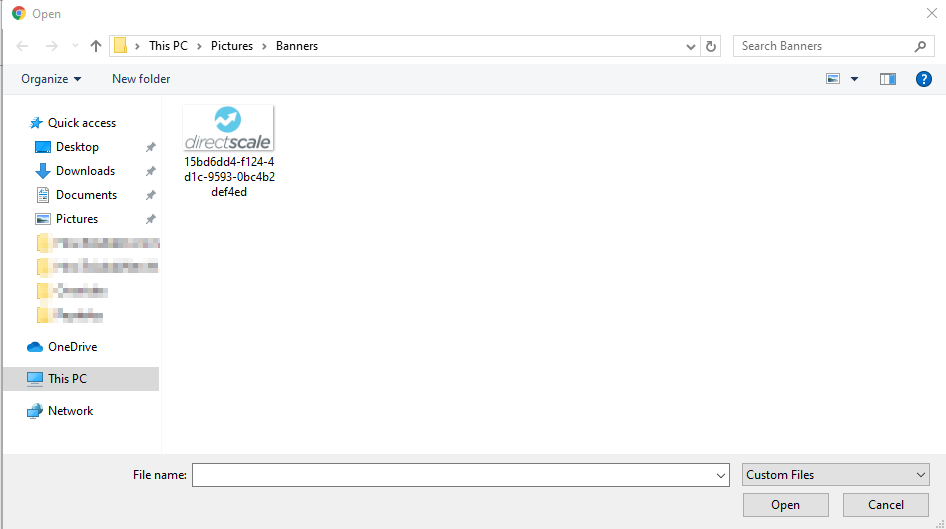Click New folder in the toolbar

[x=141, y=79]
